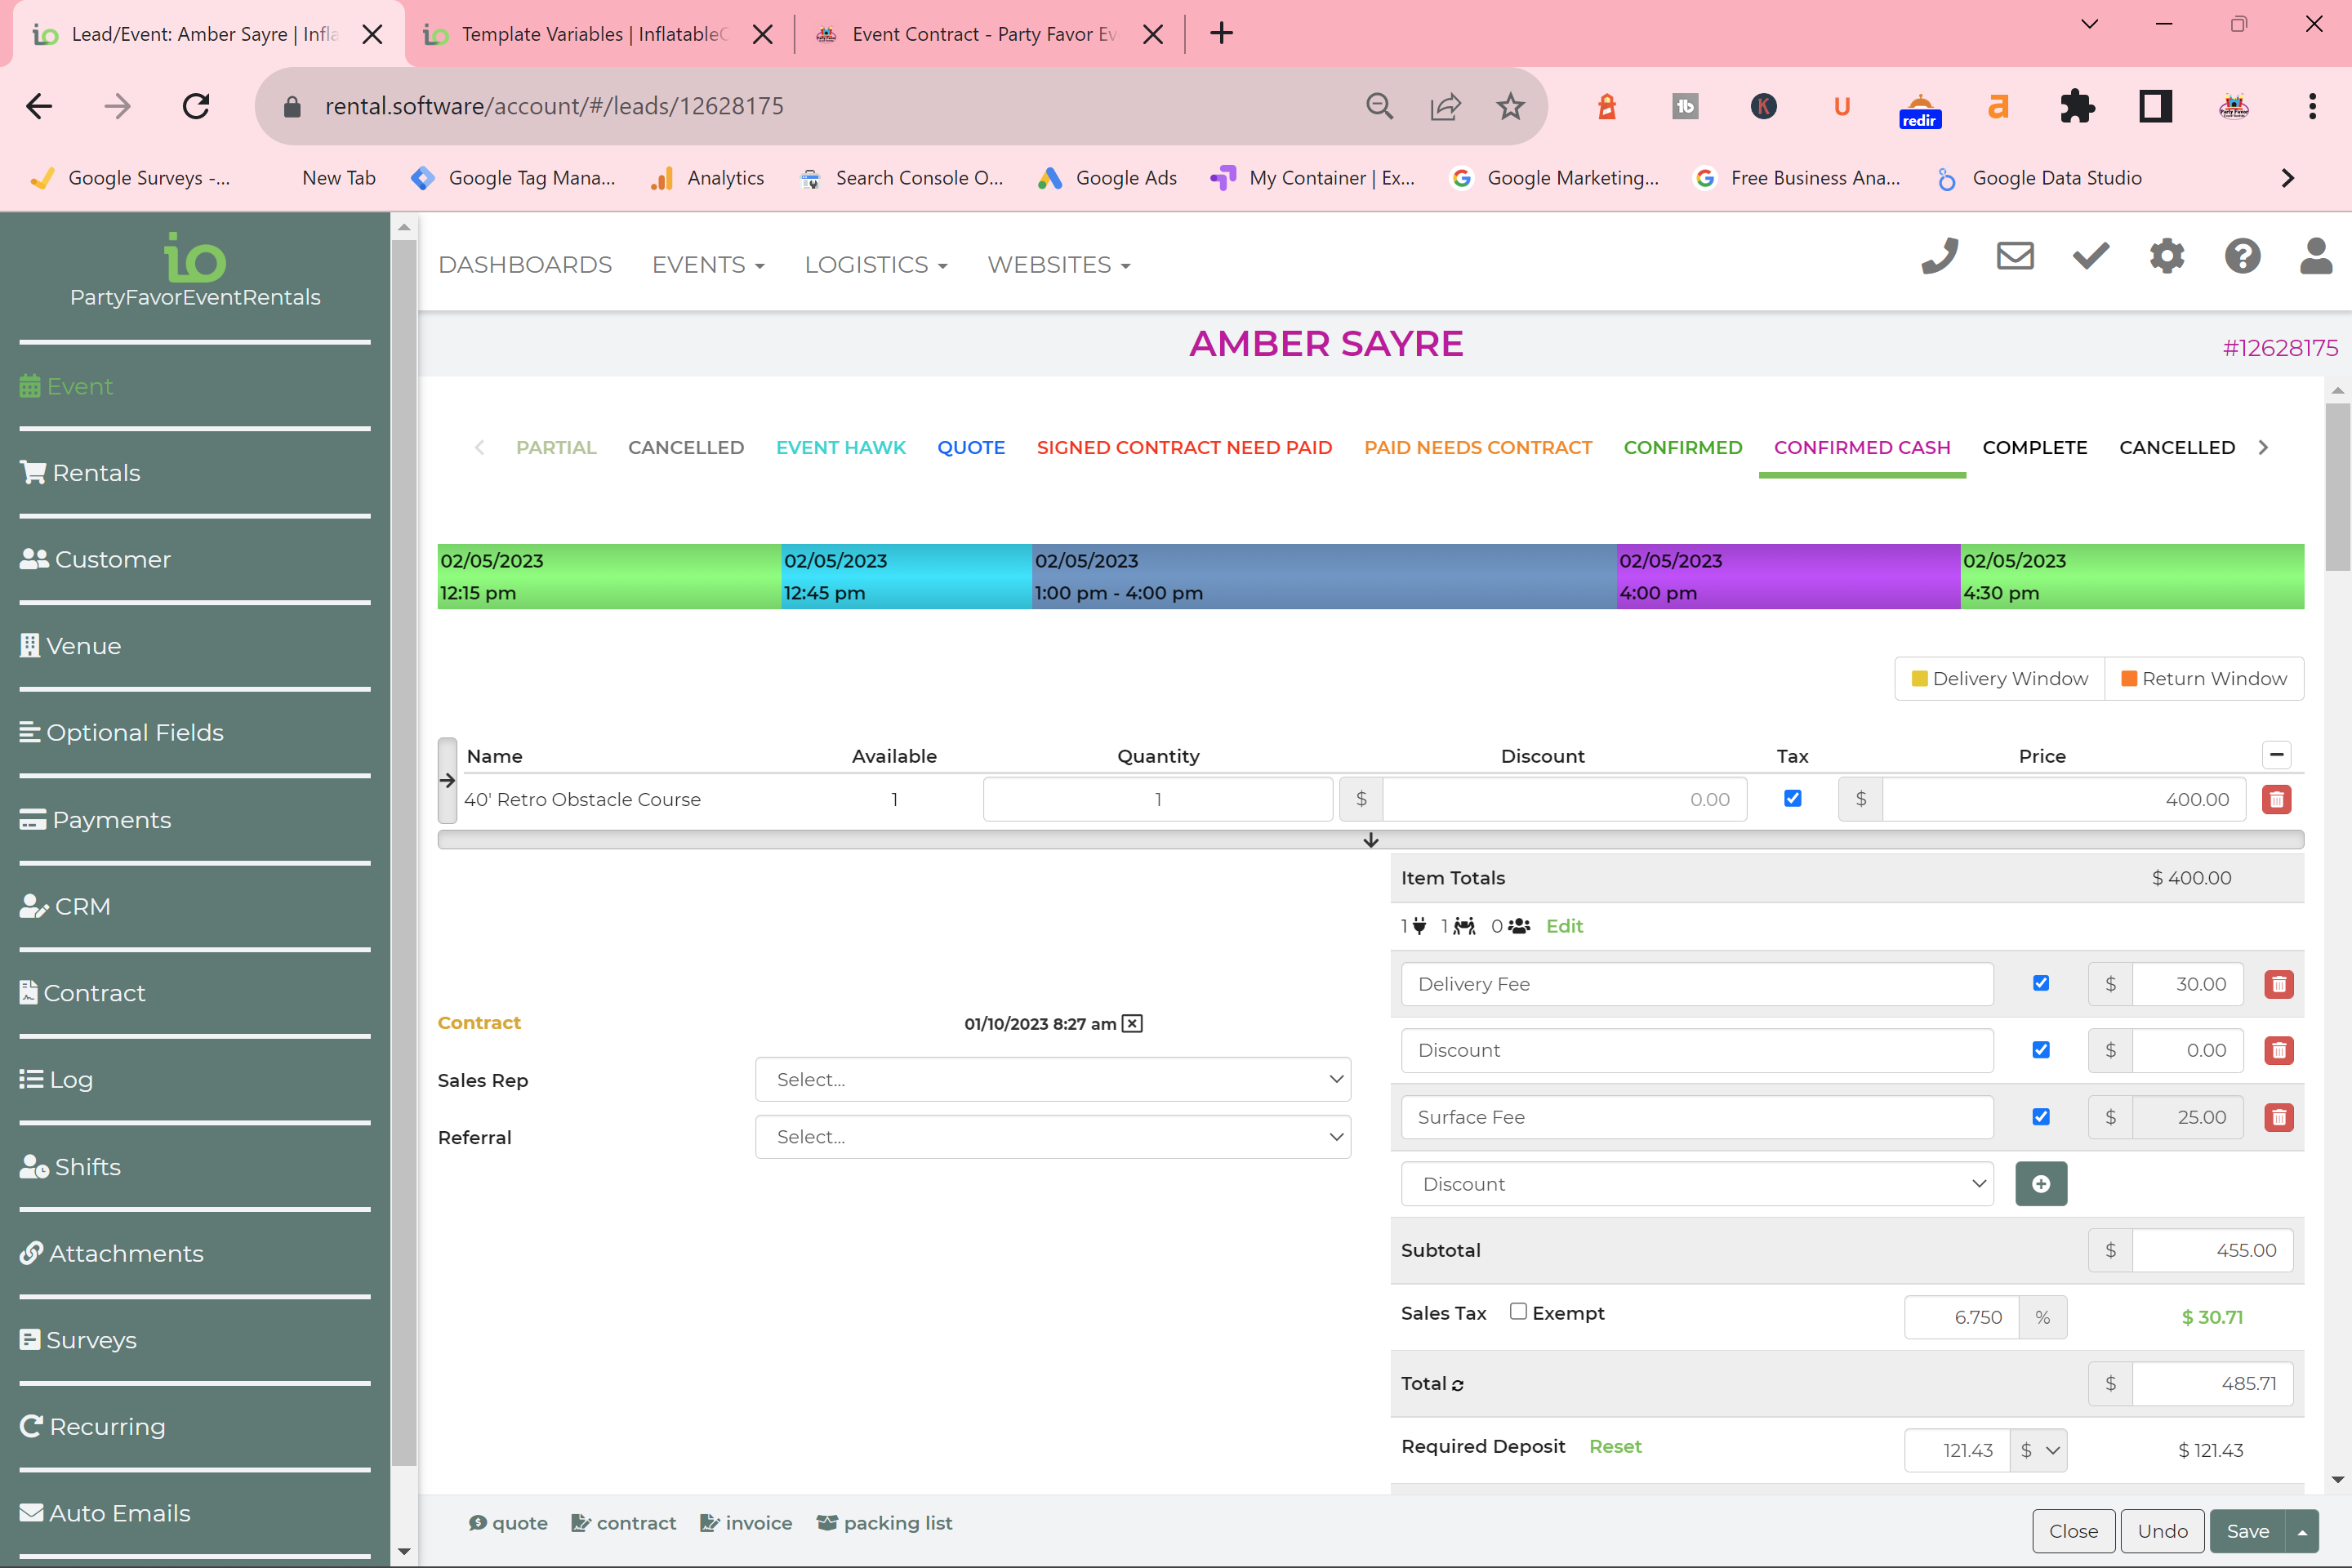Expand the Referral select dropdown
Viewport: 2352px width, 1568px height.
click(1052, 1137)
